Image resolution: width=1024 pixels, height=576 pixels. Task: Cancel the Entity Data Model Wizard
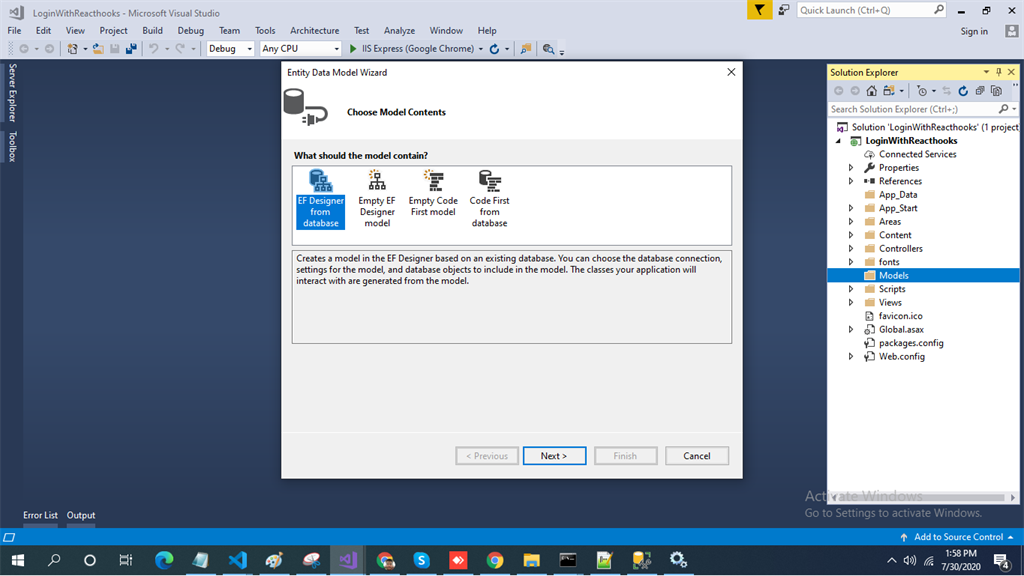[x=697, y=456]
